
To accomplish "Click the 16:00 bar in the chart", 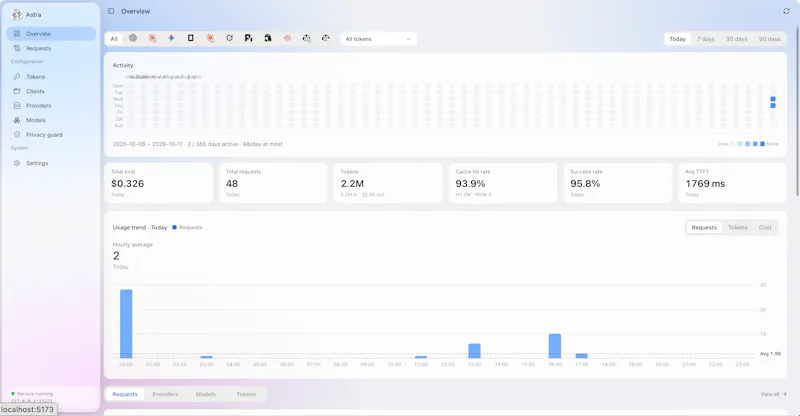I will click(x=555, y=346).
